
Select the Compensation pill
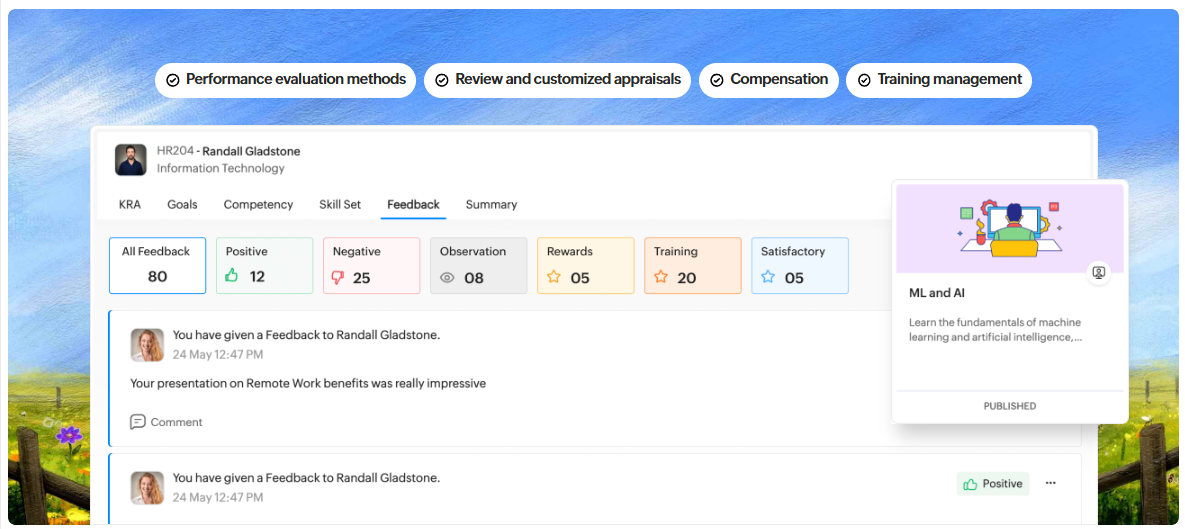[769, 80]
